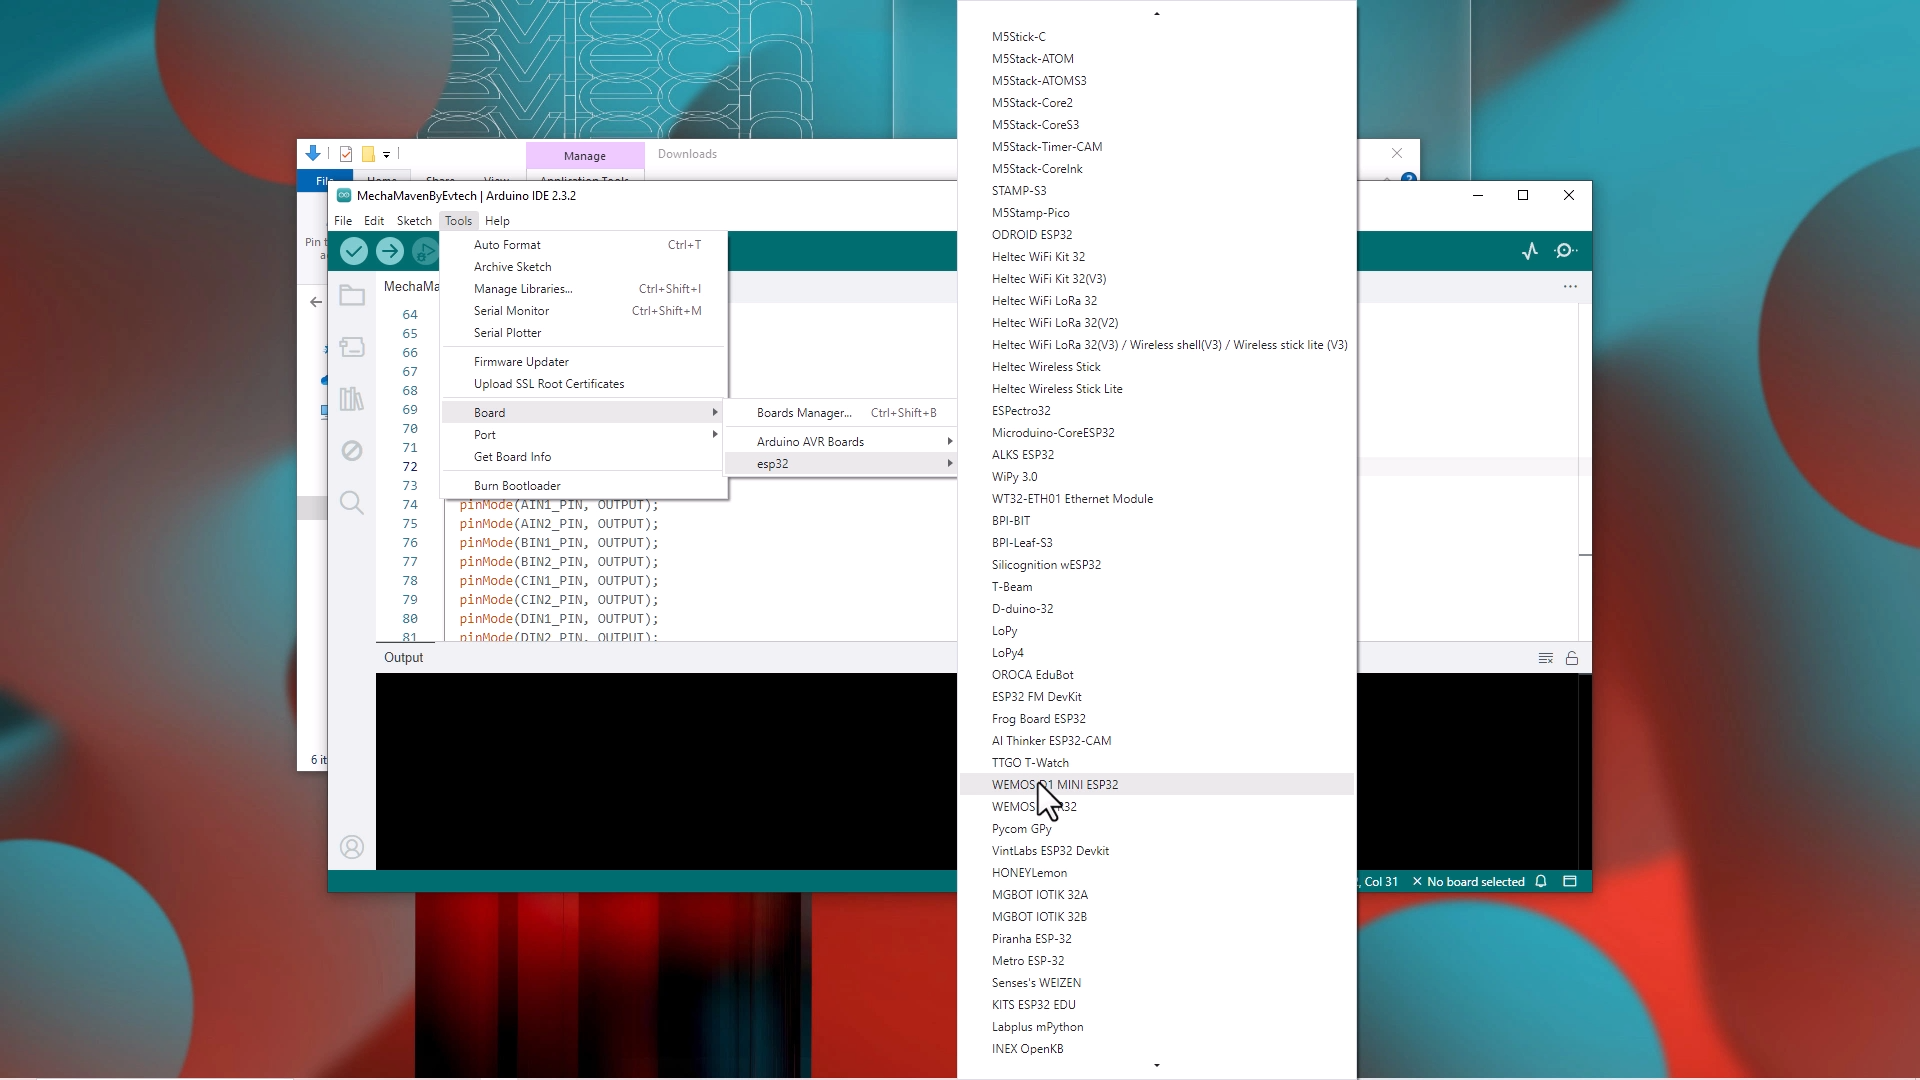Select WEMOS D1 MINI ESP32 board
This screenshot has width=1920, height=1080.
pos(1156,784)
